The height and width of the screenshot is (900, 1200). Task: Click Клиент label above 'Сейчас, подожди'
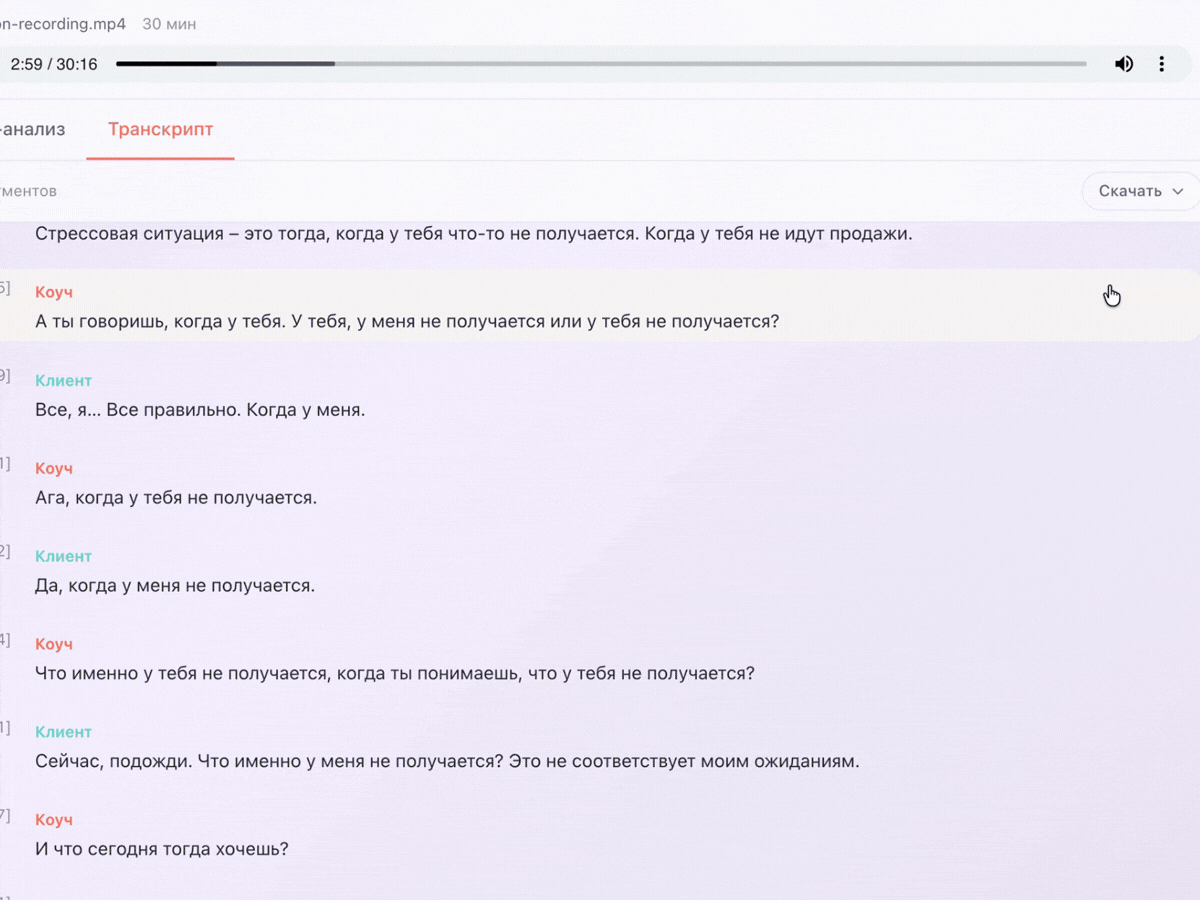pos(63,732)
